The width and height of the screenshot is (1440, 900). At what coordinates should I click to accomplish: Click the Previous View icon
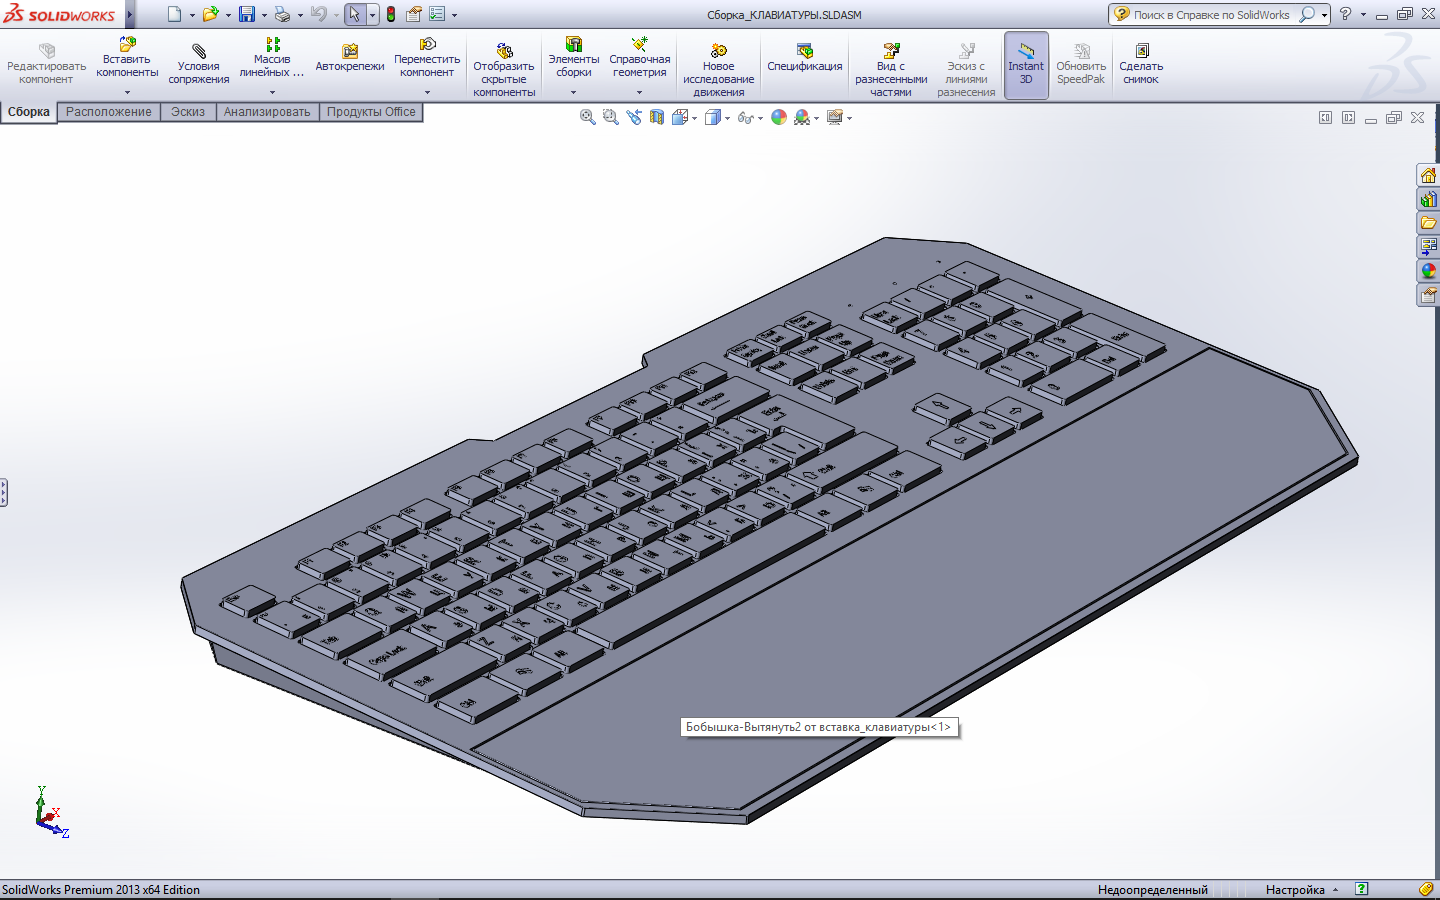click(x=634, y=118)
